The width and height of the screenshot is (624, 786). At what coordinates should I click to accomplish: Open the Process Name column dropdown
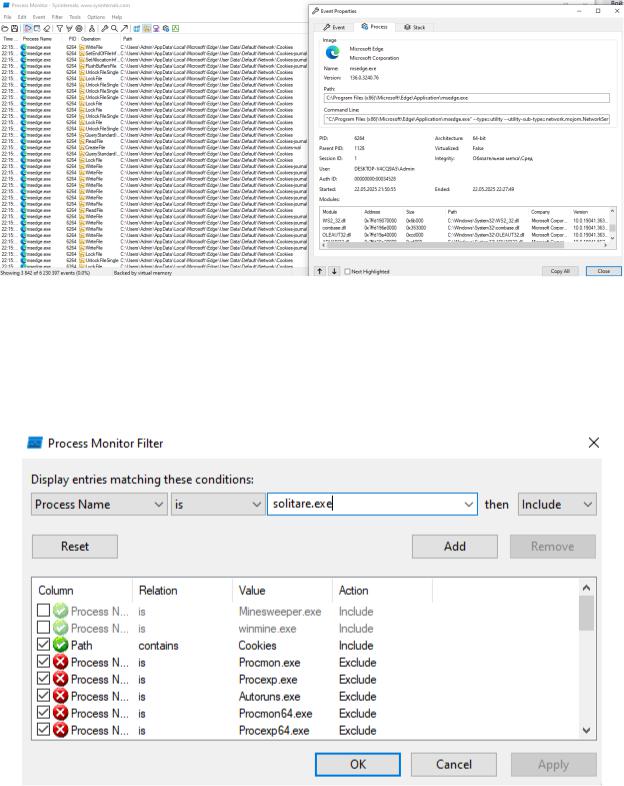[x=99, y=504]
